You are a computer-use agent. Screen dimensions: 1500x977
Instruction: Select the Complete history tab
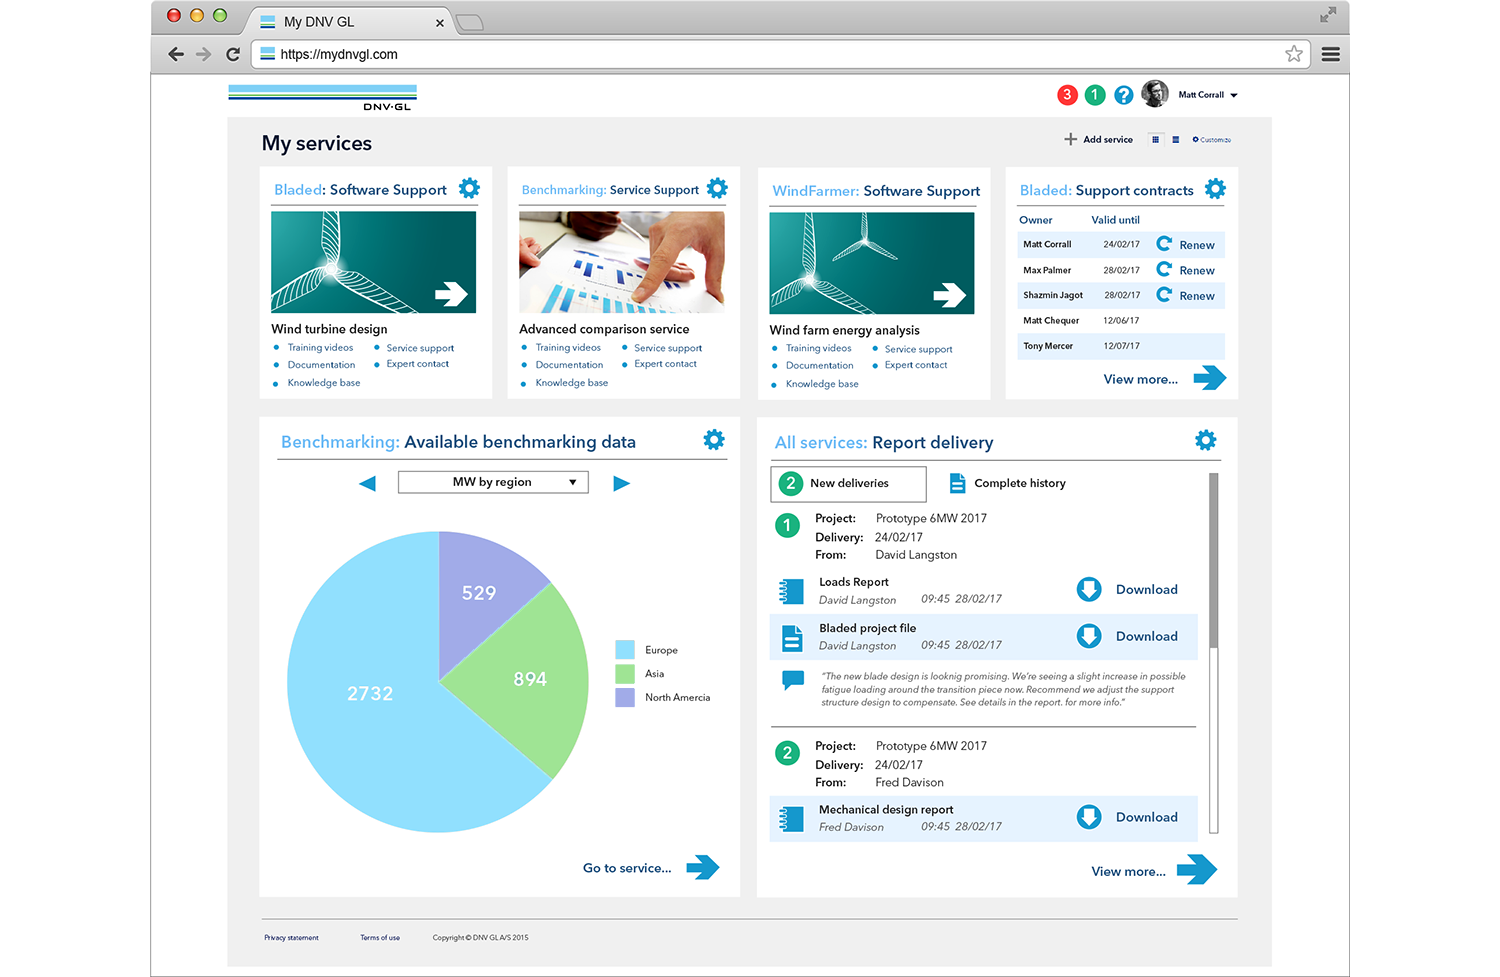pos(1007,483)
